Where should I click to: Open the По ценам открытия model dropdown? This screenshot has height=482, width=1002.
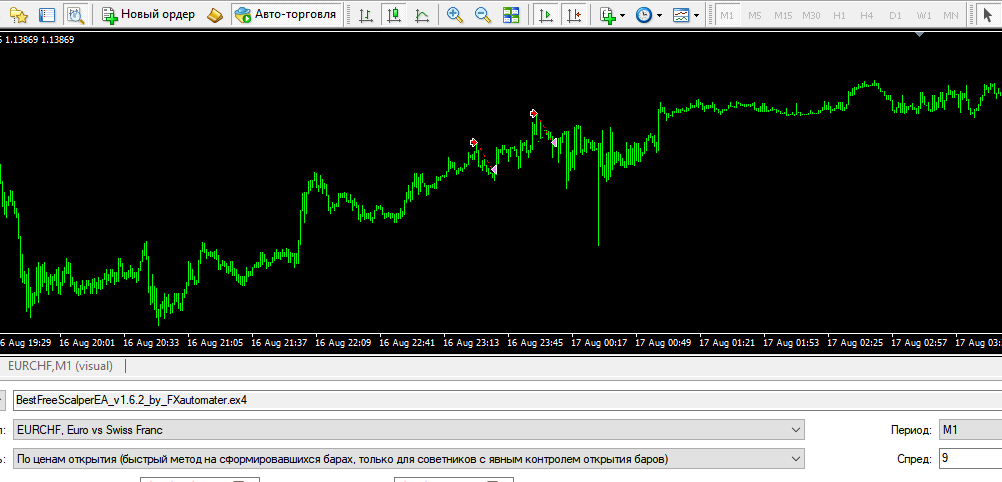(408, 459)
